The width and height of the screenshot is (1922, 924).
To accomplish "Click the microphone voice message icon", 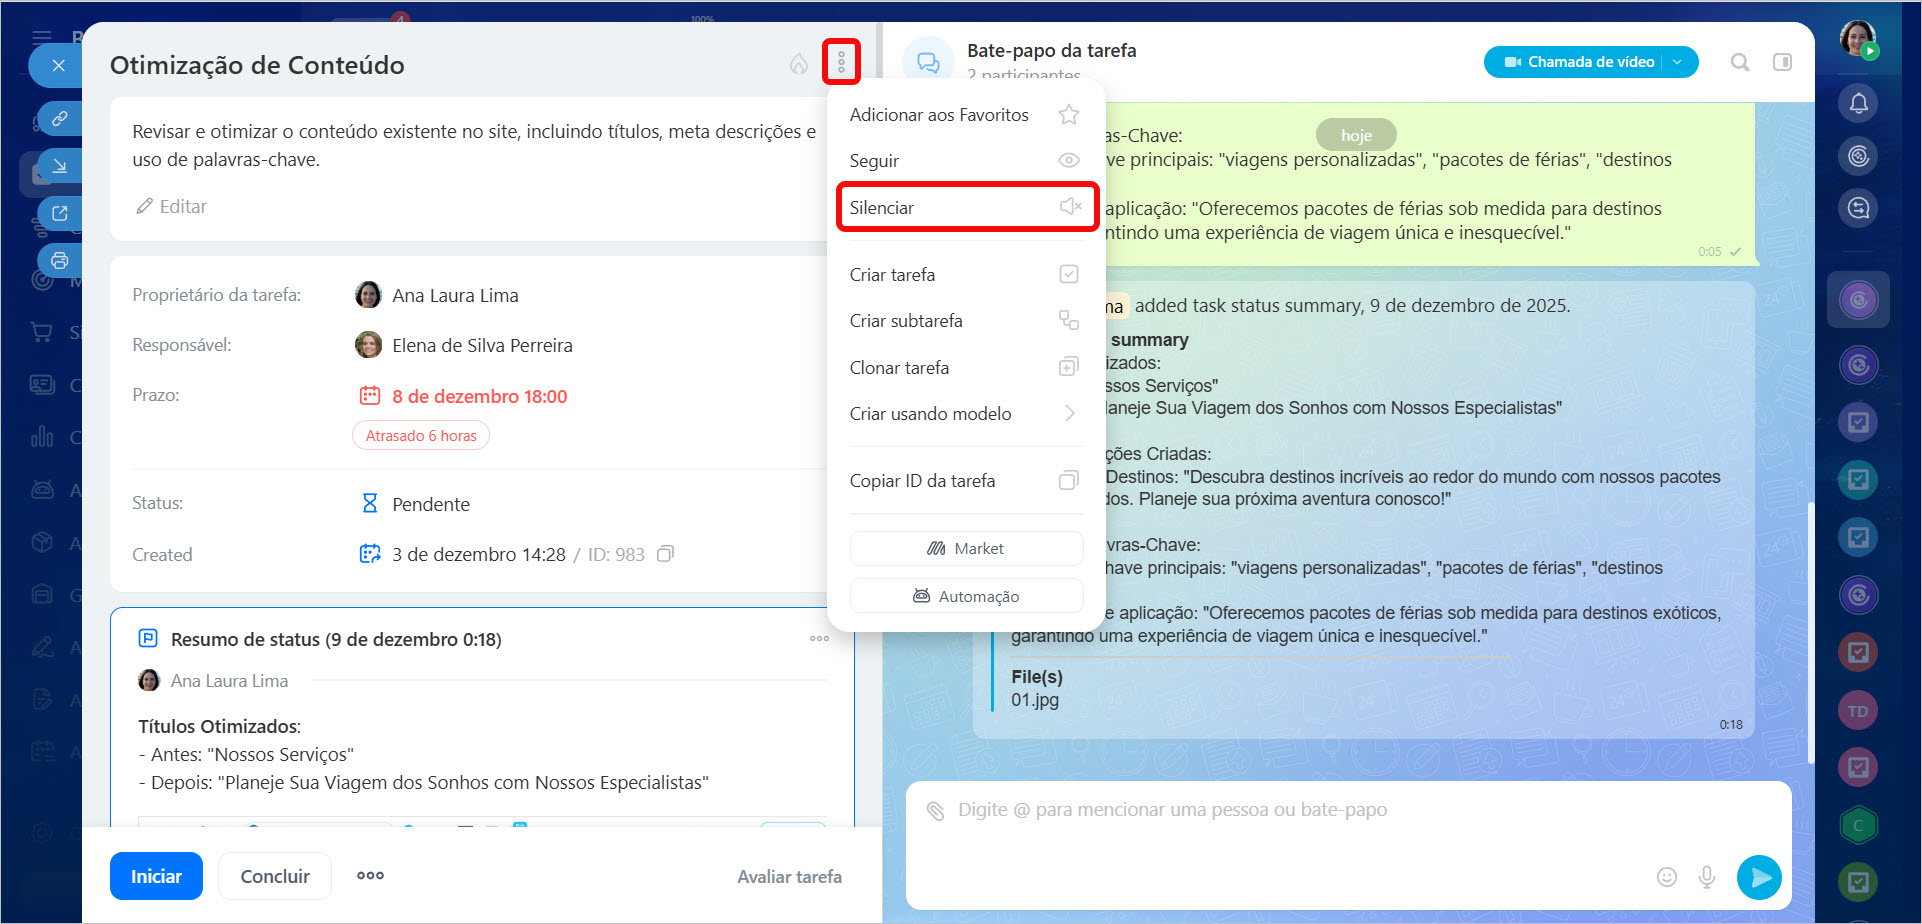I will click(x=1707, y=877).
